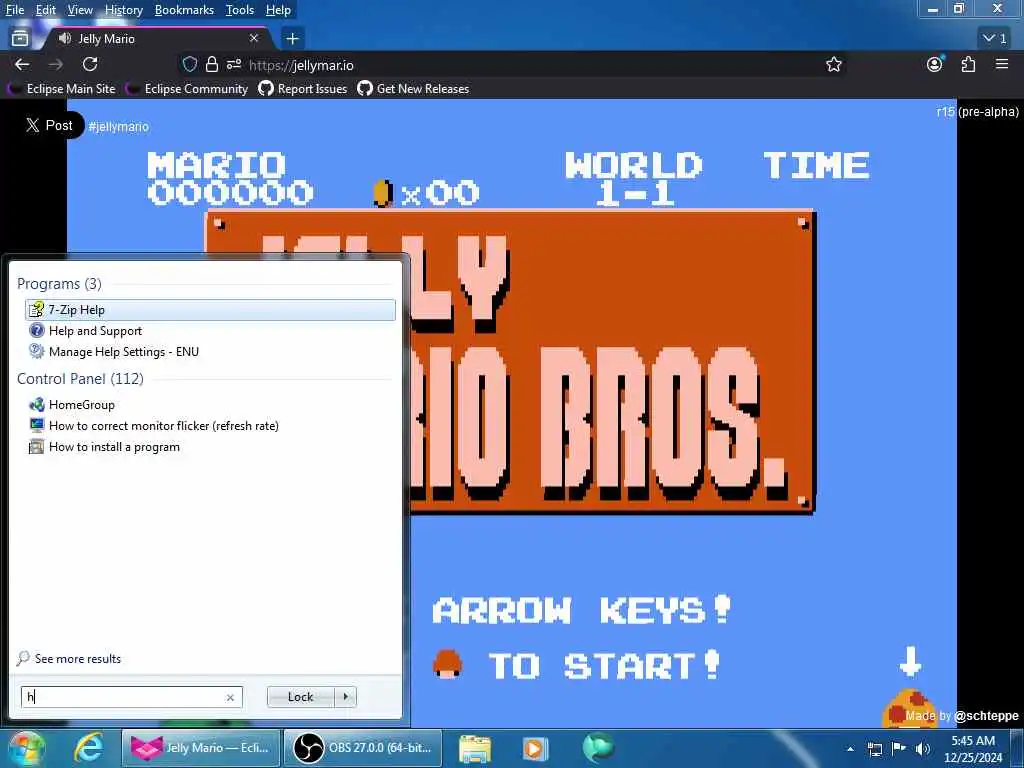Open the network tray icon
The width and height of the screenshot is (1024, 768).
click(x=874, y=749)
